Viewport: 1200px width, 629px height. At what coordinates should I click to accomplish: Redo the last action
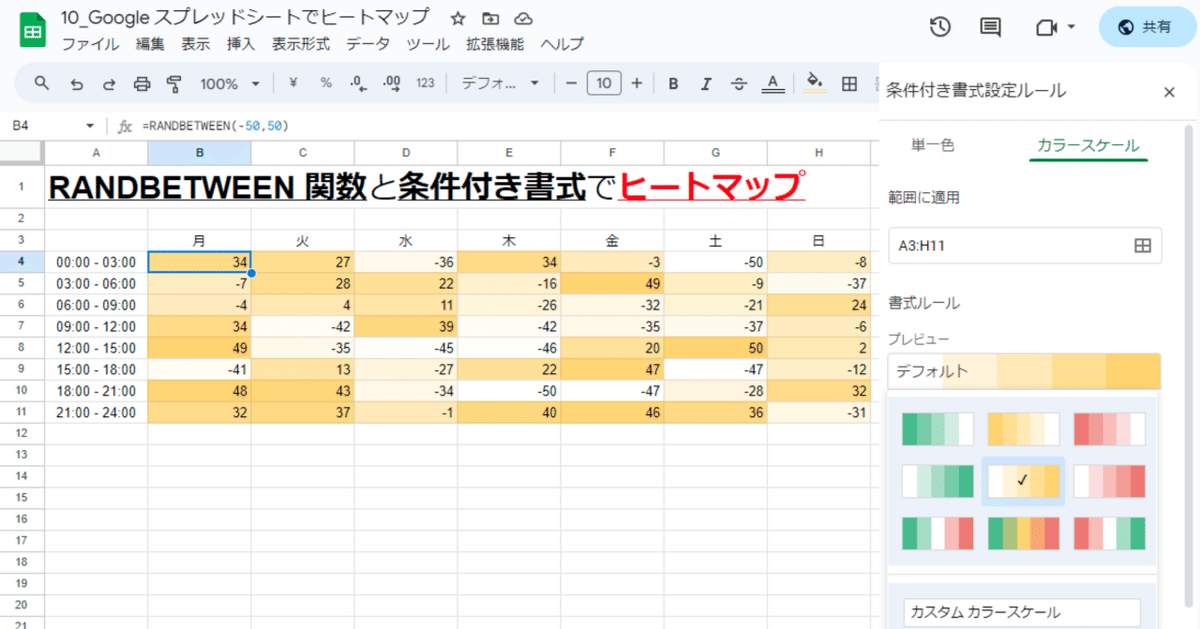point(108,83)
